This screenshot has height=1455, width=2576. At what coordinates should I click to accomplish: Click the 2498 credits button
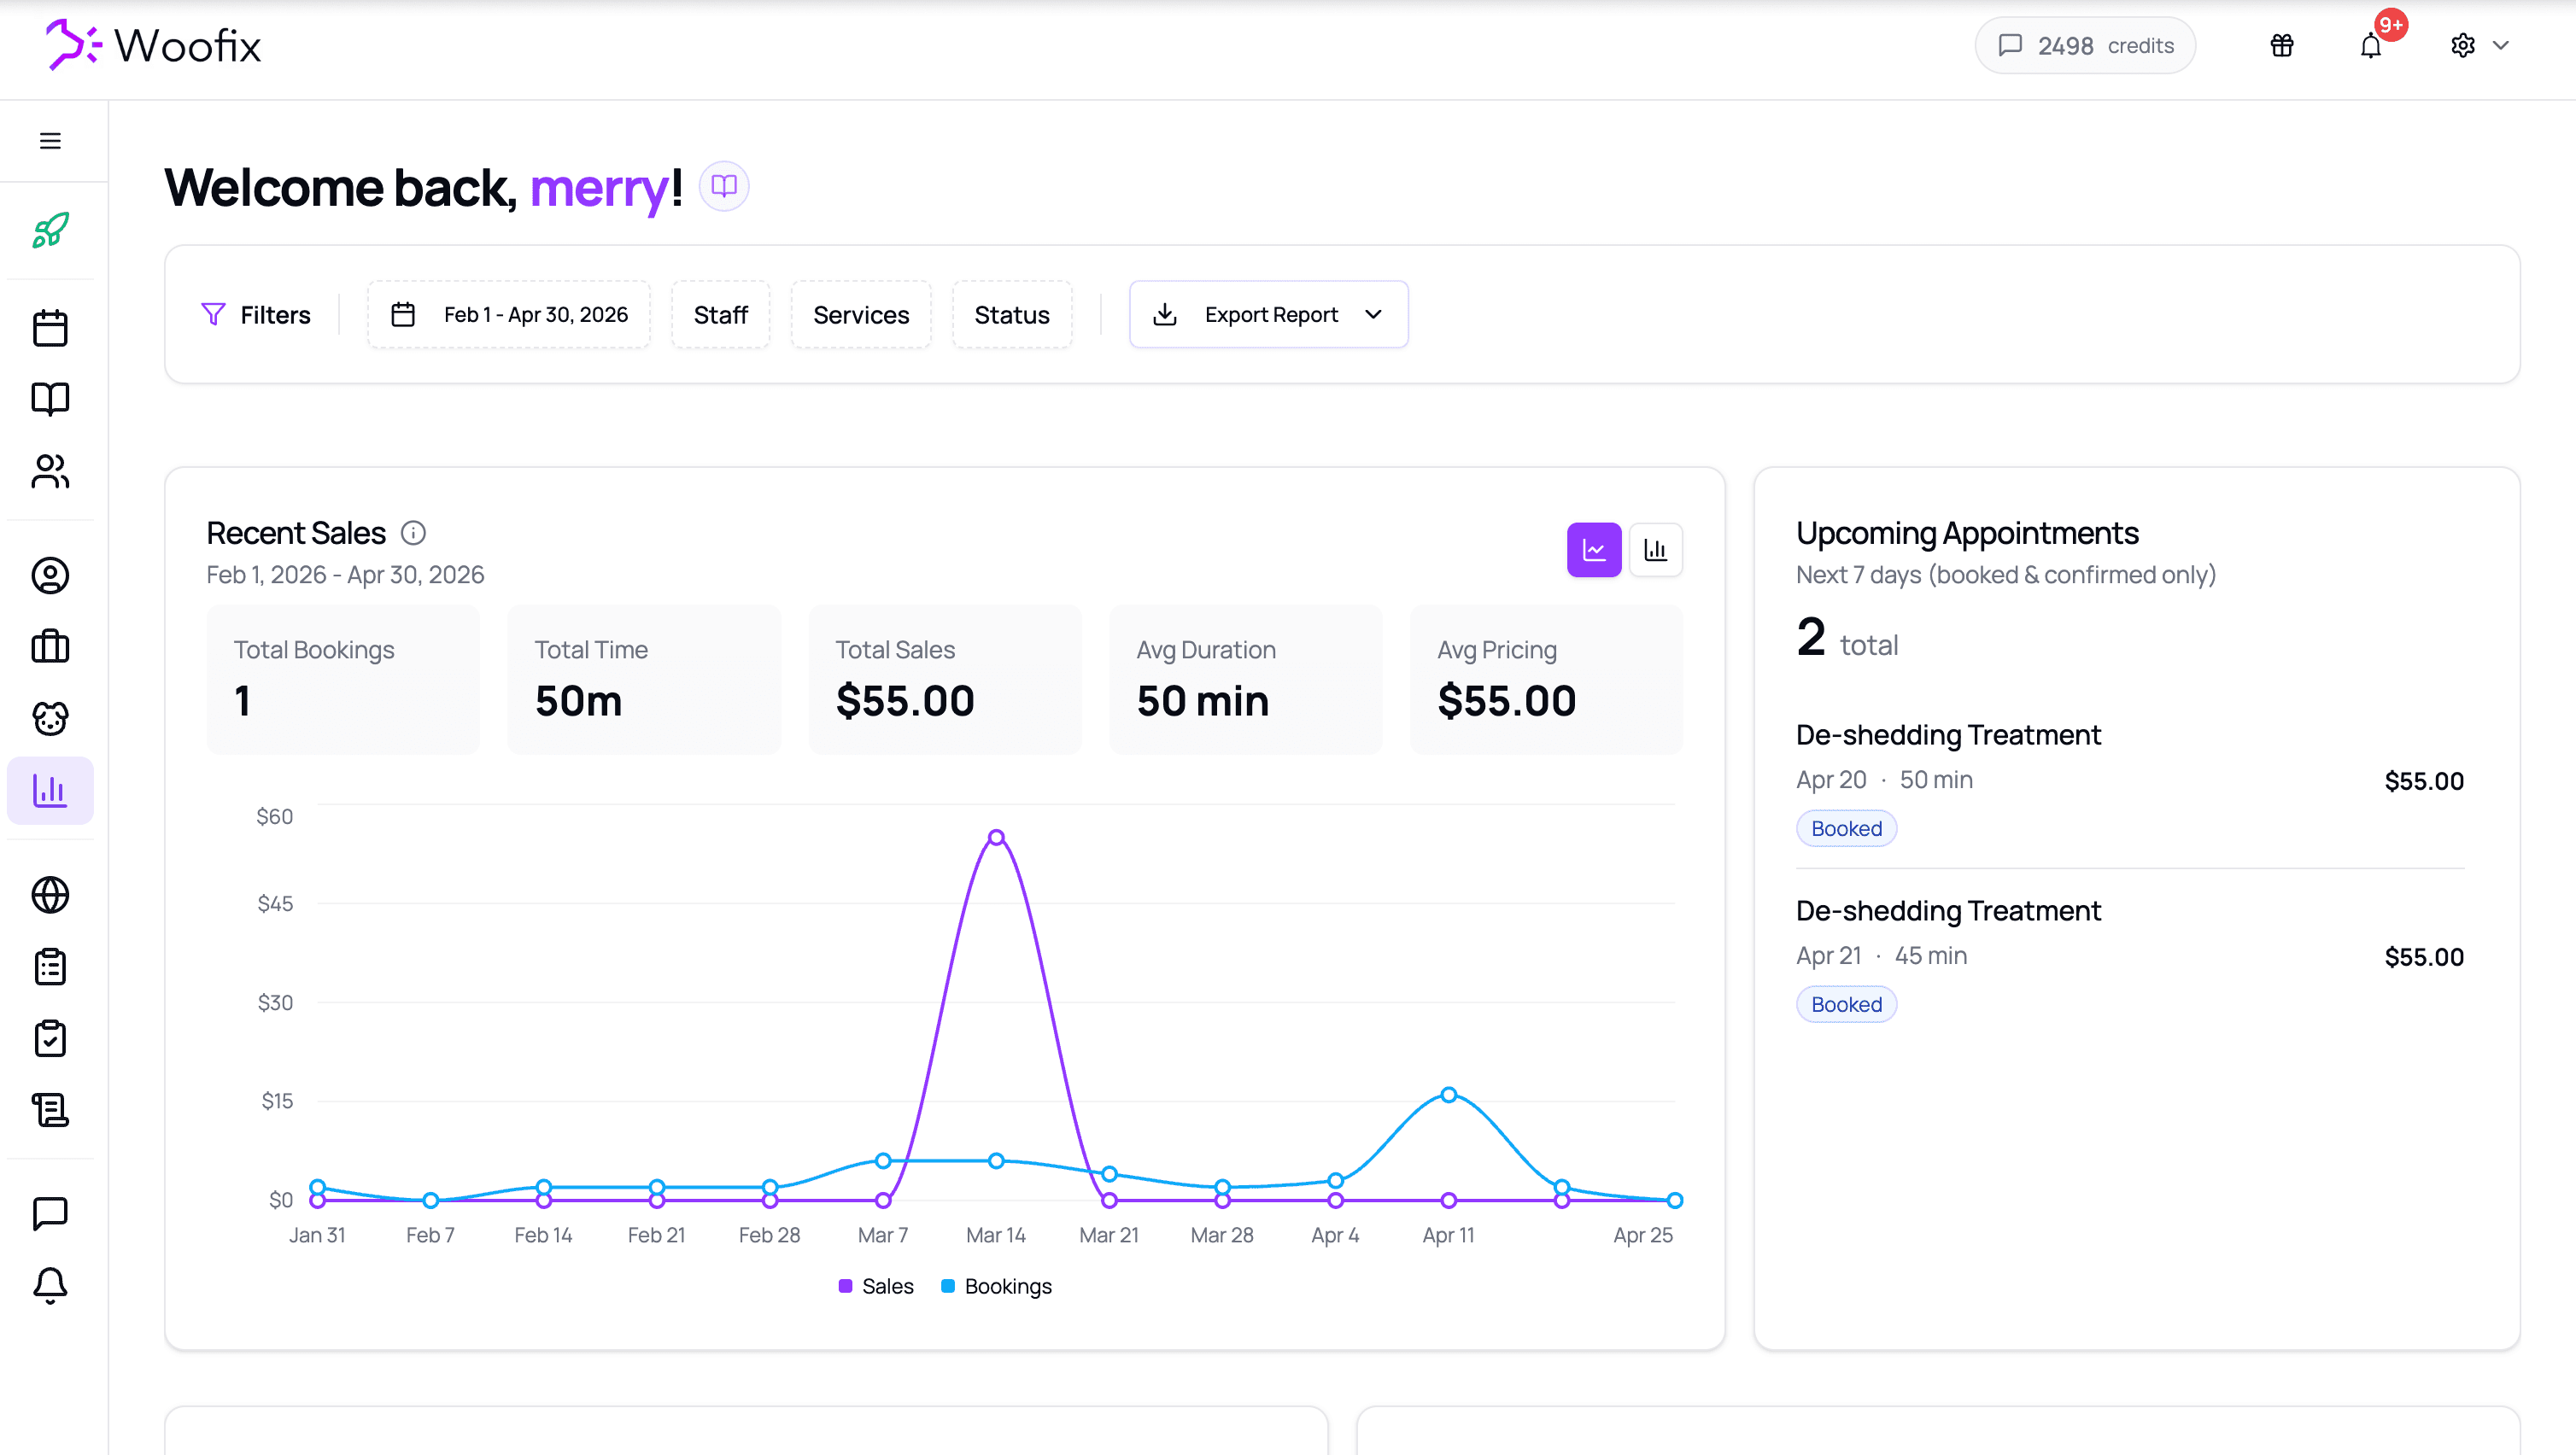click(2084, 45)
